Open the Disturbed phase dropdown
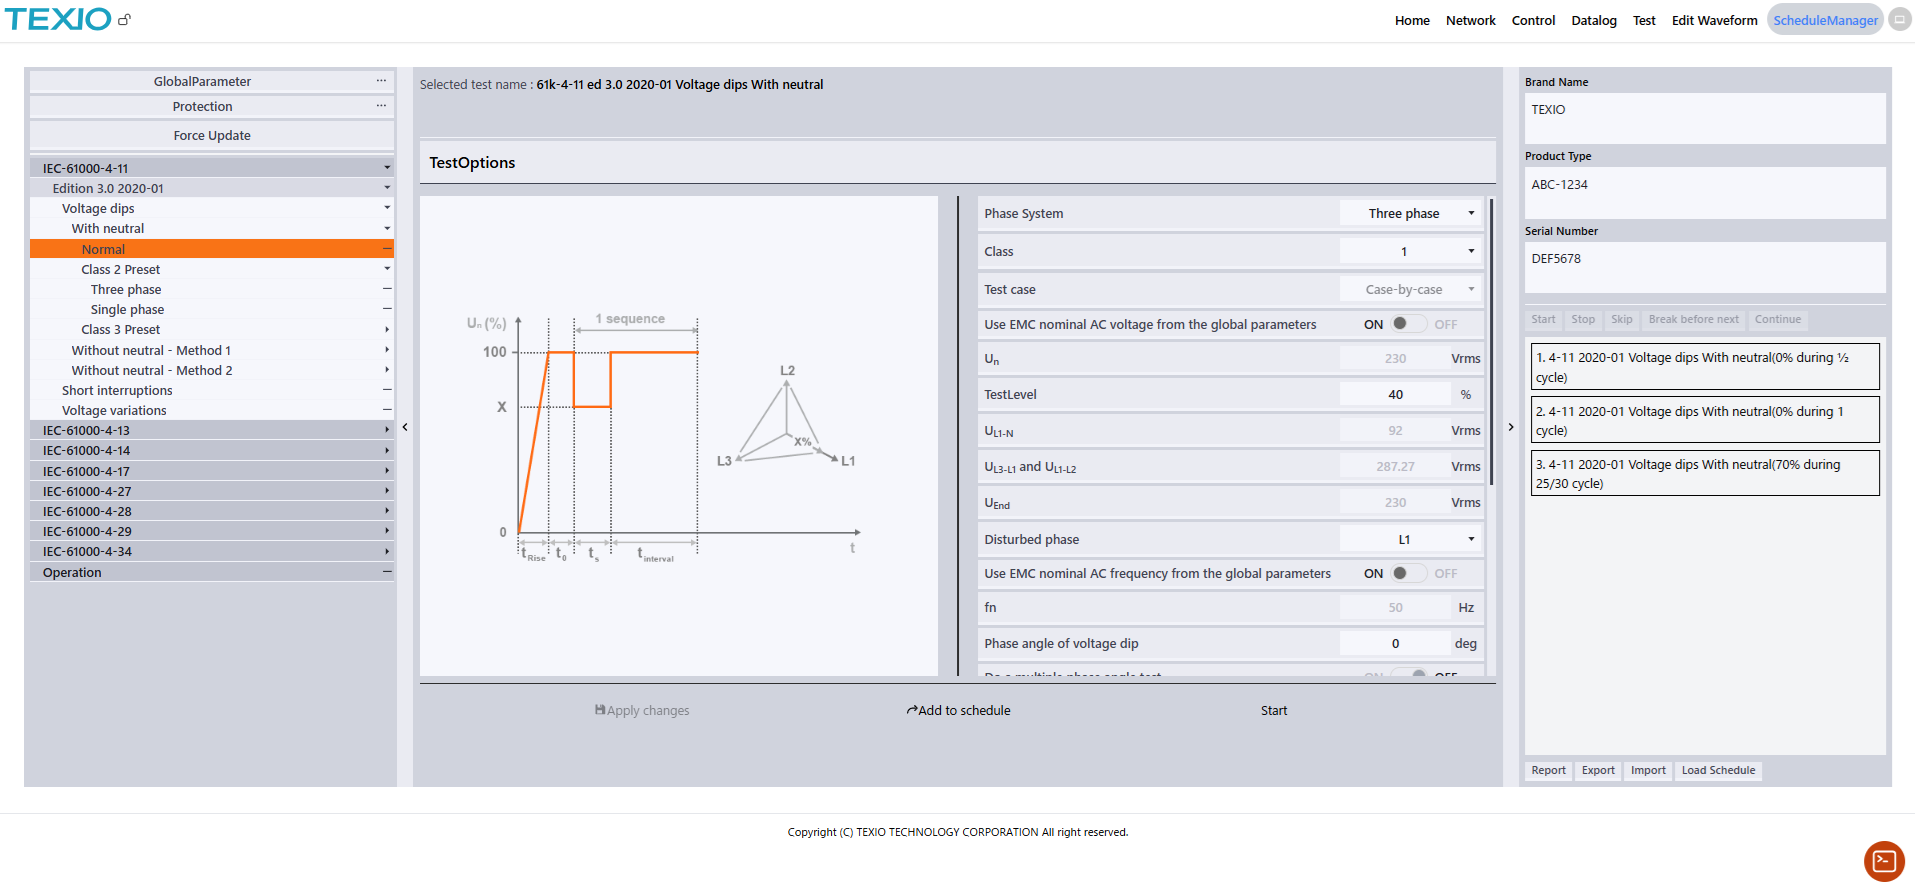The height and width of the screenshot is (891, 1915). point(1410,539)
